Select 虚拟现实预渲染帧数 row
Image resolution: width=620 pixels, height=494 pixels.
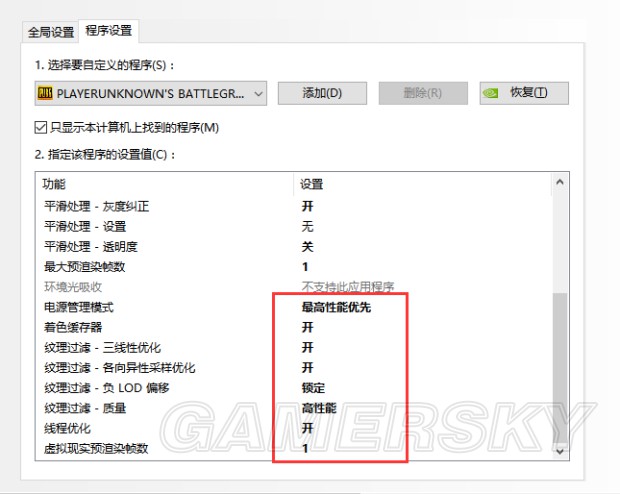point(96,448)
